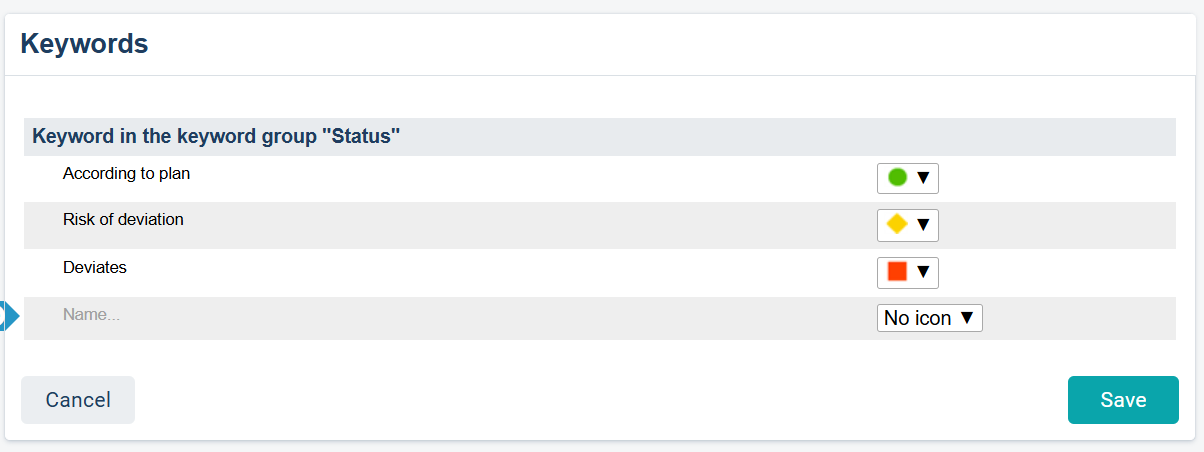Choose icon for the According to plan keyword
This screenshot has height=452, width=1204.
tap(908, 178)
